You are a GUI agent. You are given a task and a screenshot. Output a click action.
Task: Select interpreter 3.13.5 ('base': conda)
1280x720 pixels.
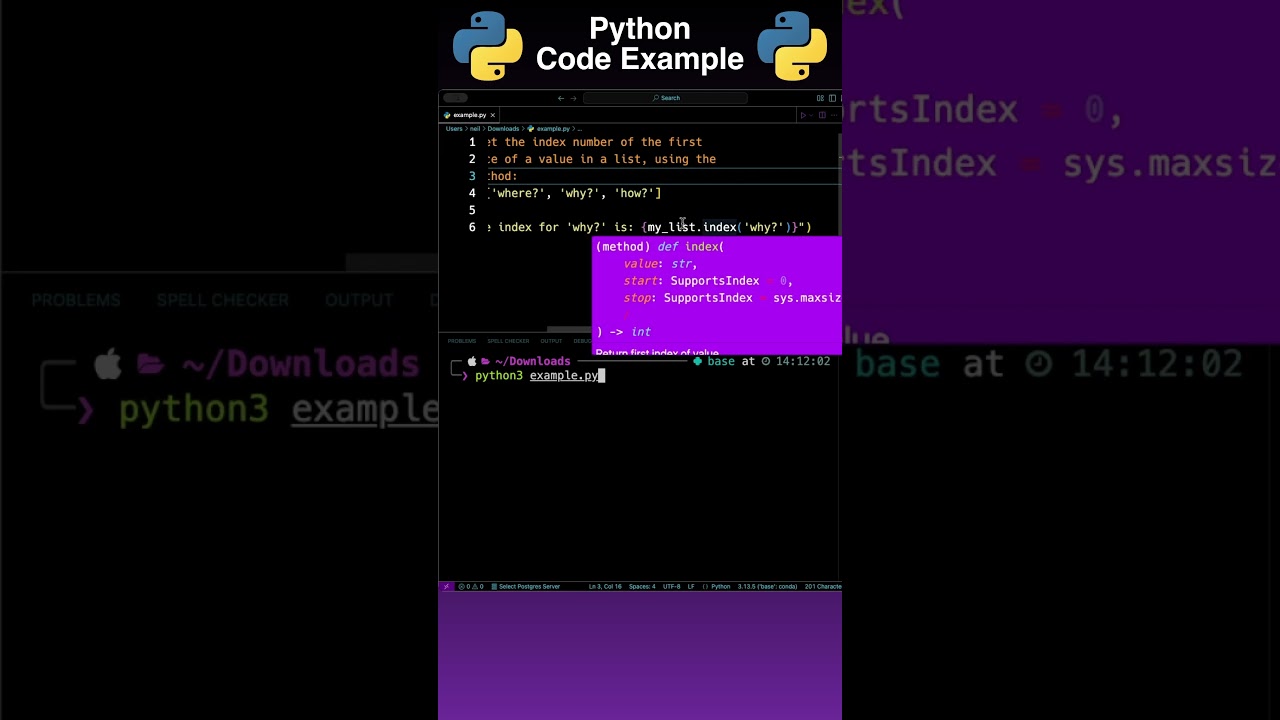pyautogui.click(x=767, y=586)
